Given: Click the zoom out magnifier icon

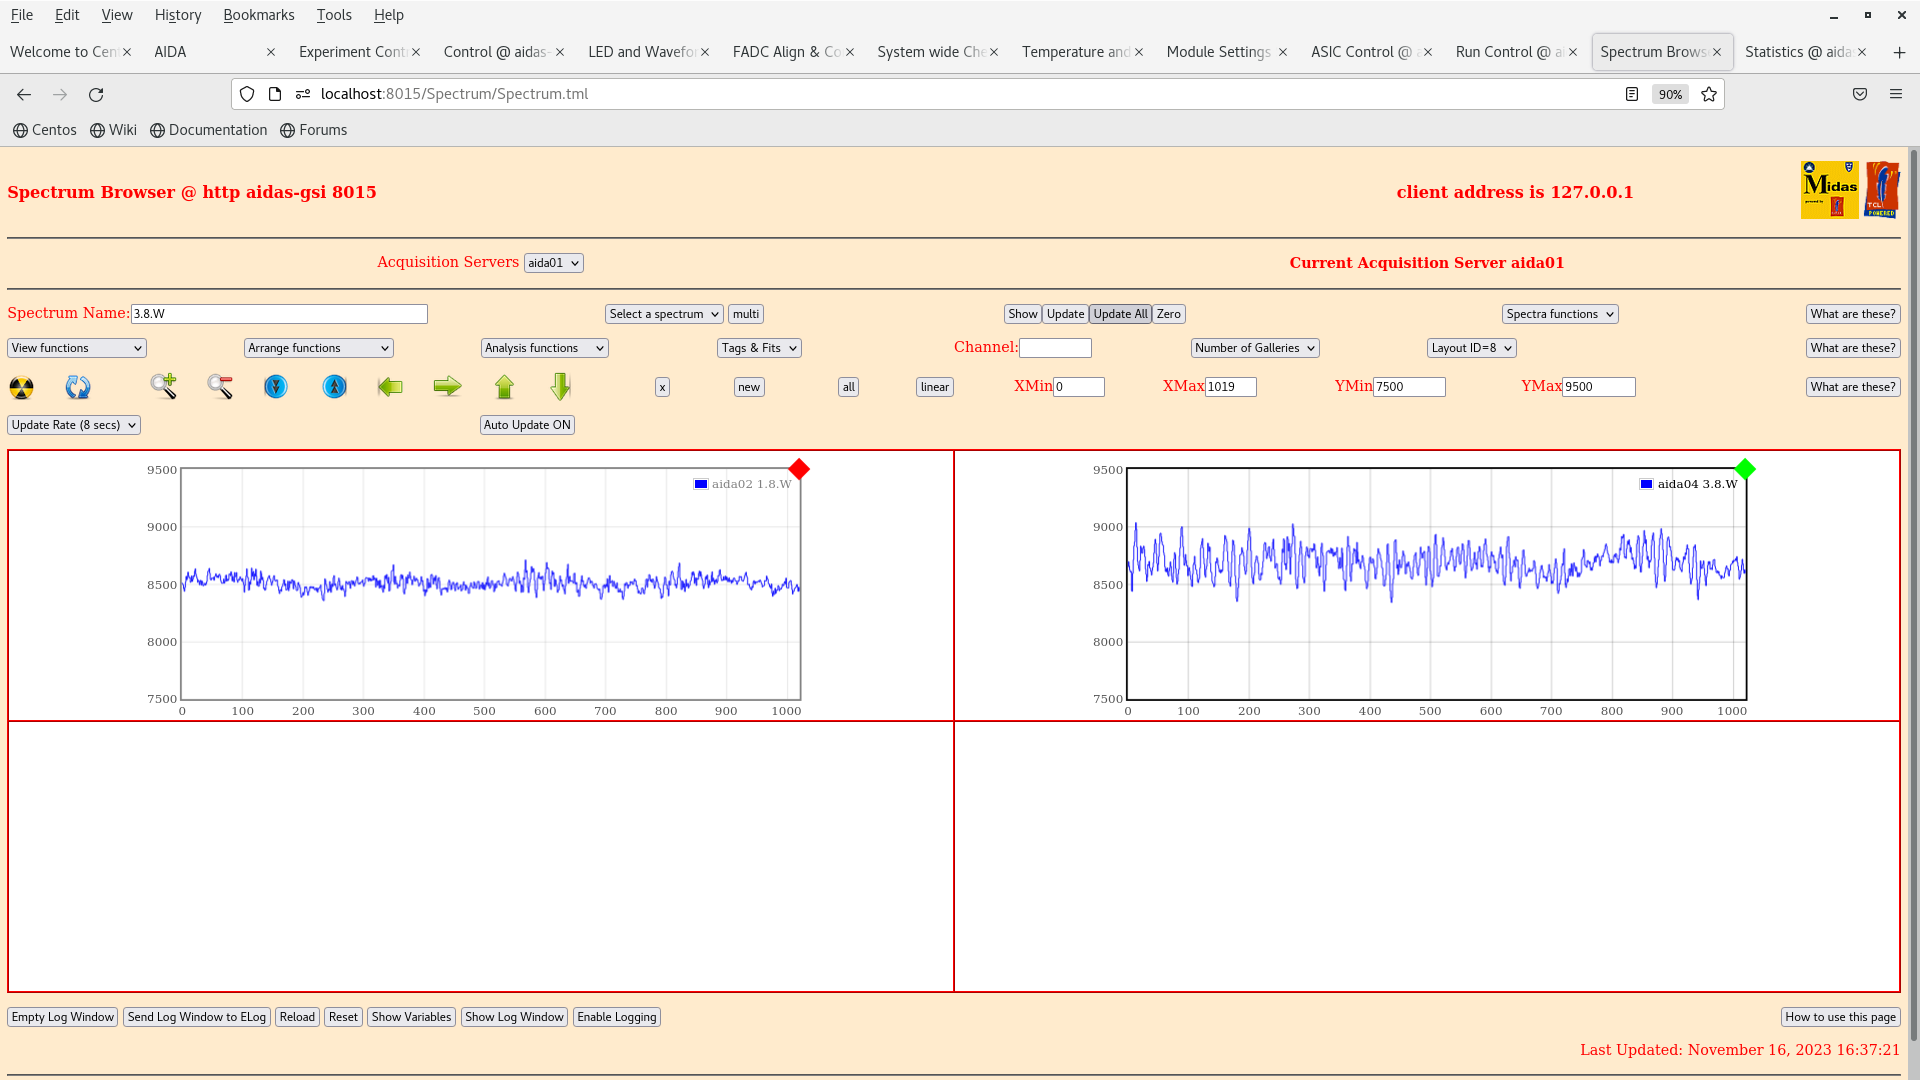Looking at the screenshot, I should (x=220, y=386).
